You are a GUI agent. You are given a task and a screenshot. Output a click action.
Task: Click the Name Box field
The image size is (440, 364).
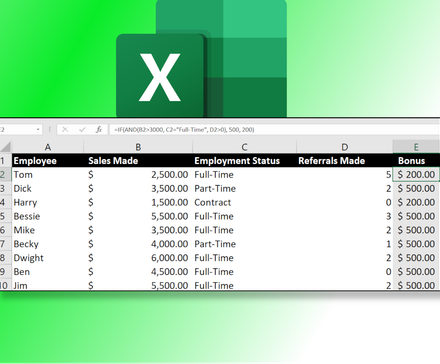coord(21,130)
